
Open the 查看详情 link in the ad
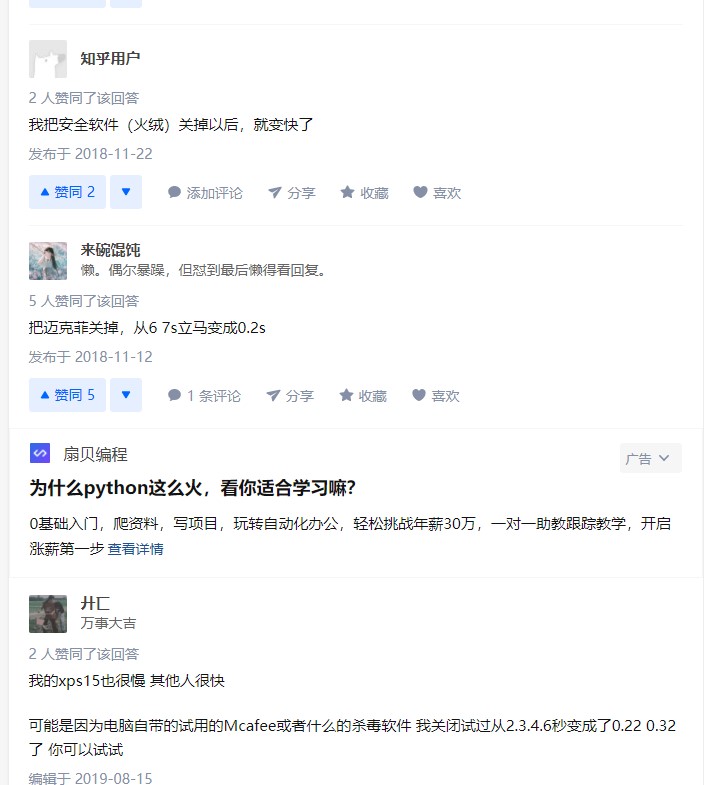[x=136, y=549]
